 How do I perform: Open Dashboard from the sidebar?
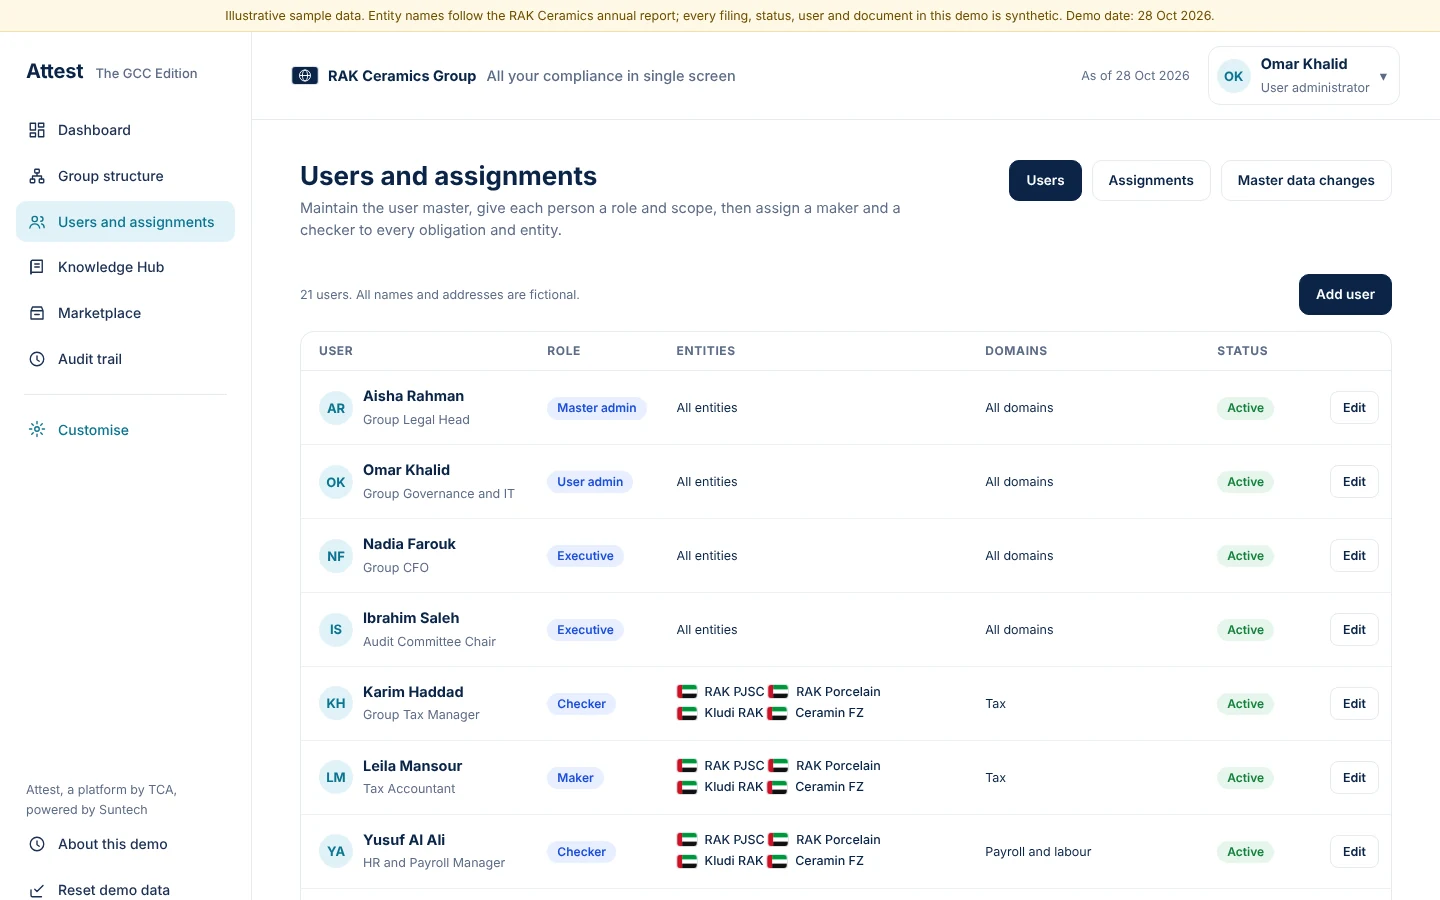125,130
